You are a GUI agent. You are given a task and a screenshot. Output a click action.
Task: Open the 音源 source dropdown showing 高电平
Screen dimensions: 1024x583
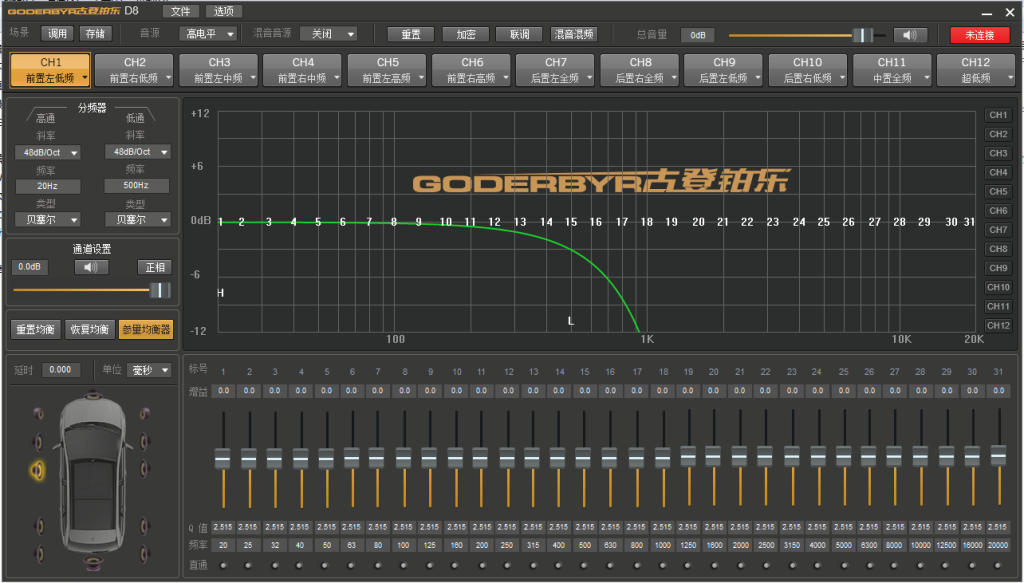(208, 34)
